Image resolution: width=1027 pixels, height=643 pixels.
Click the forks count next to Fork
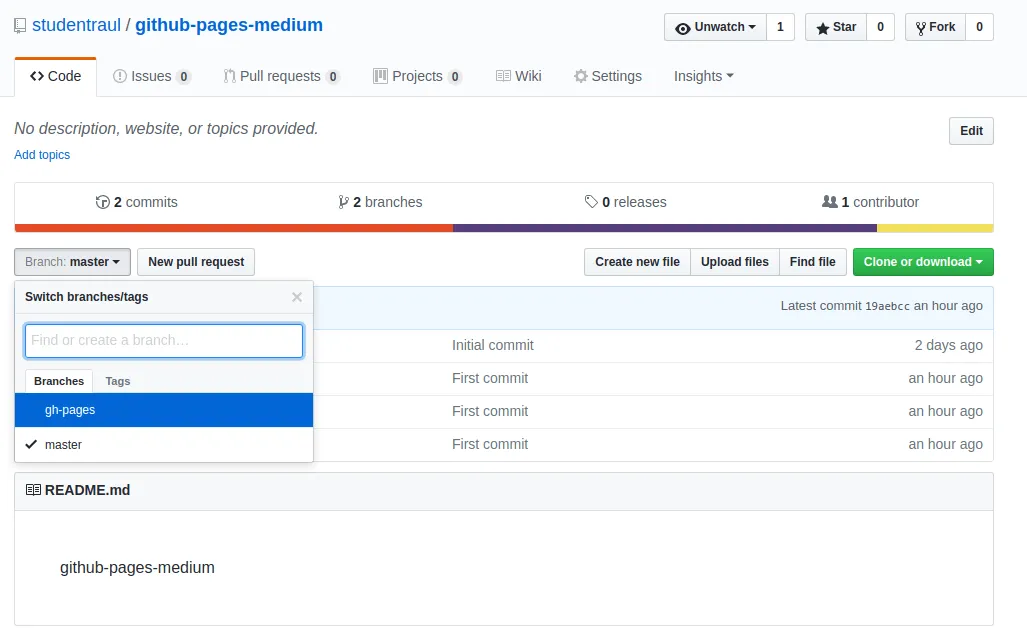click(979, 28)
